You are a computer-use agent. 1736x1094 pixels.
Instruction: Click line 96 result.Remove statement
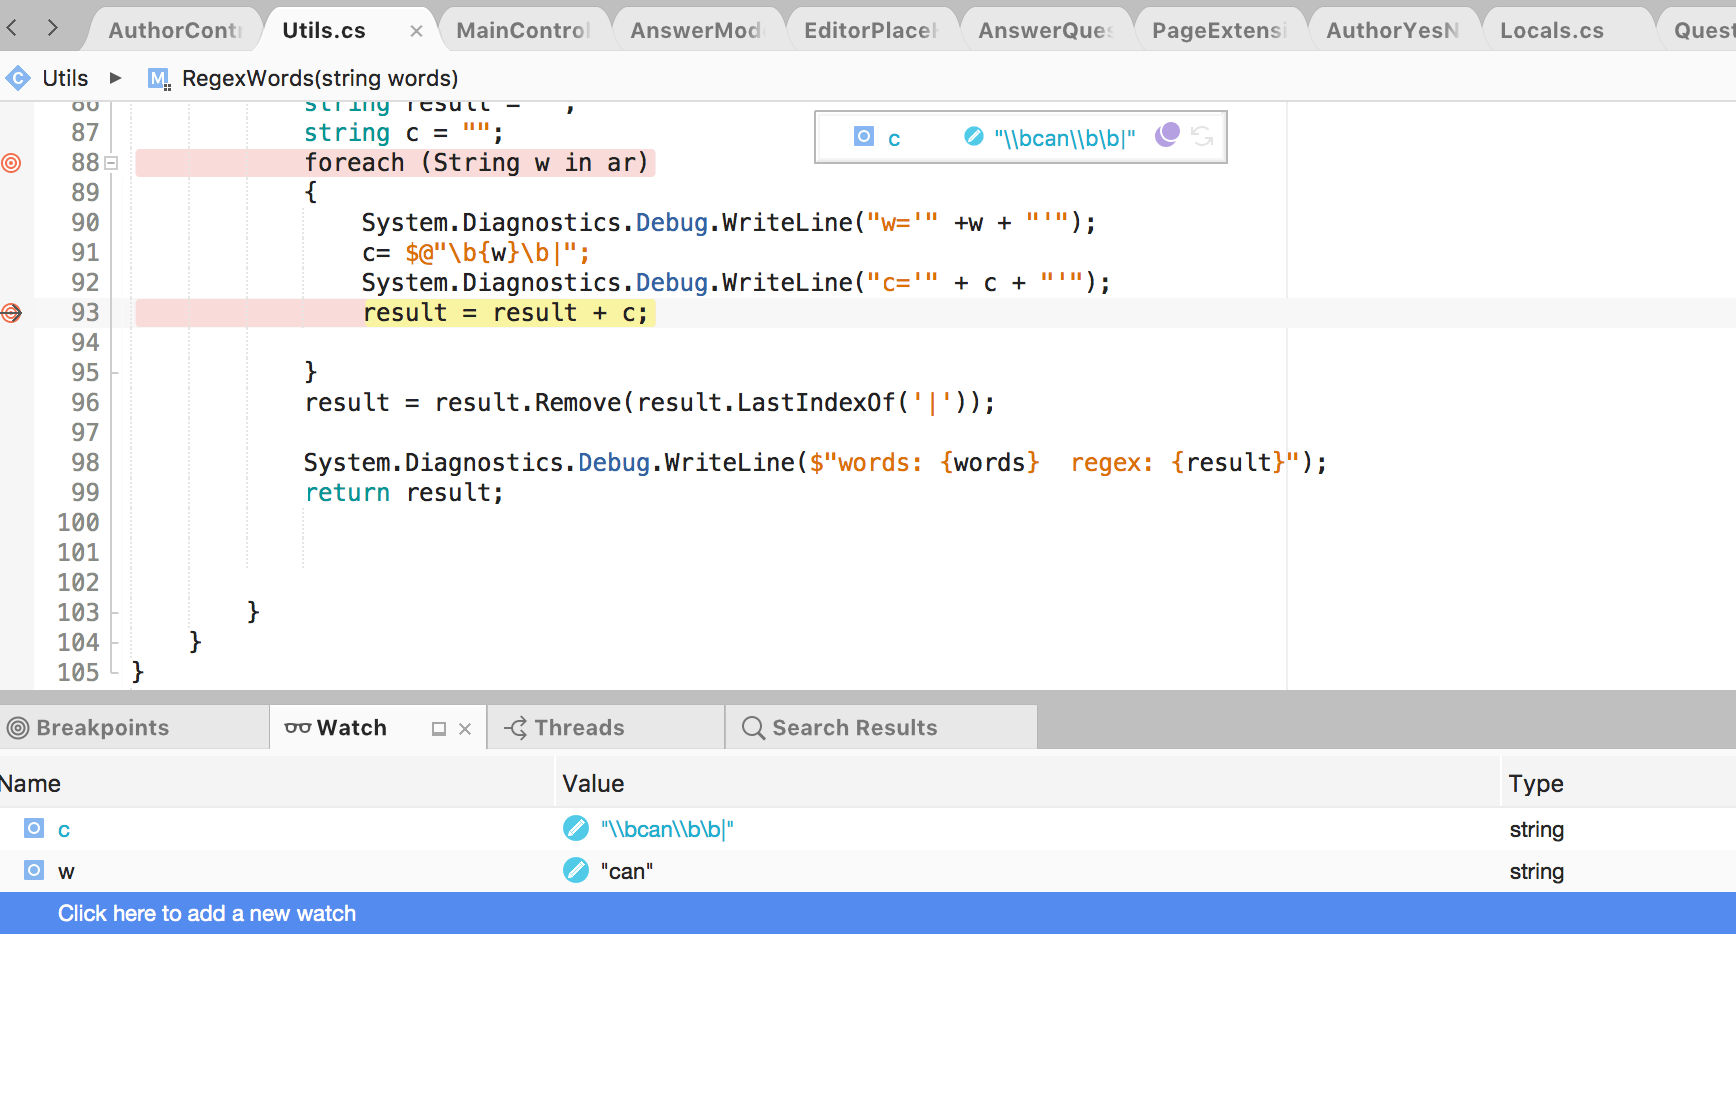pos(650,403)
